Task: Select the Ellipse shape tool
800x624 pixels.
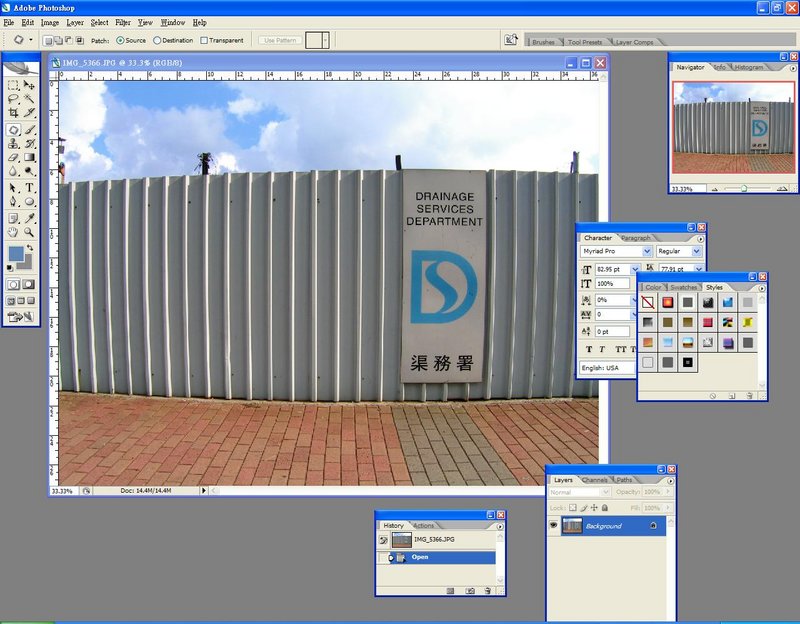Action: (x=29, y=202)
